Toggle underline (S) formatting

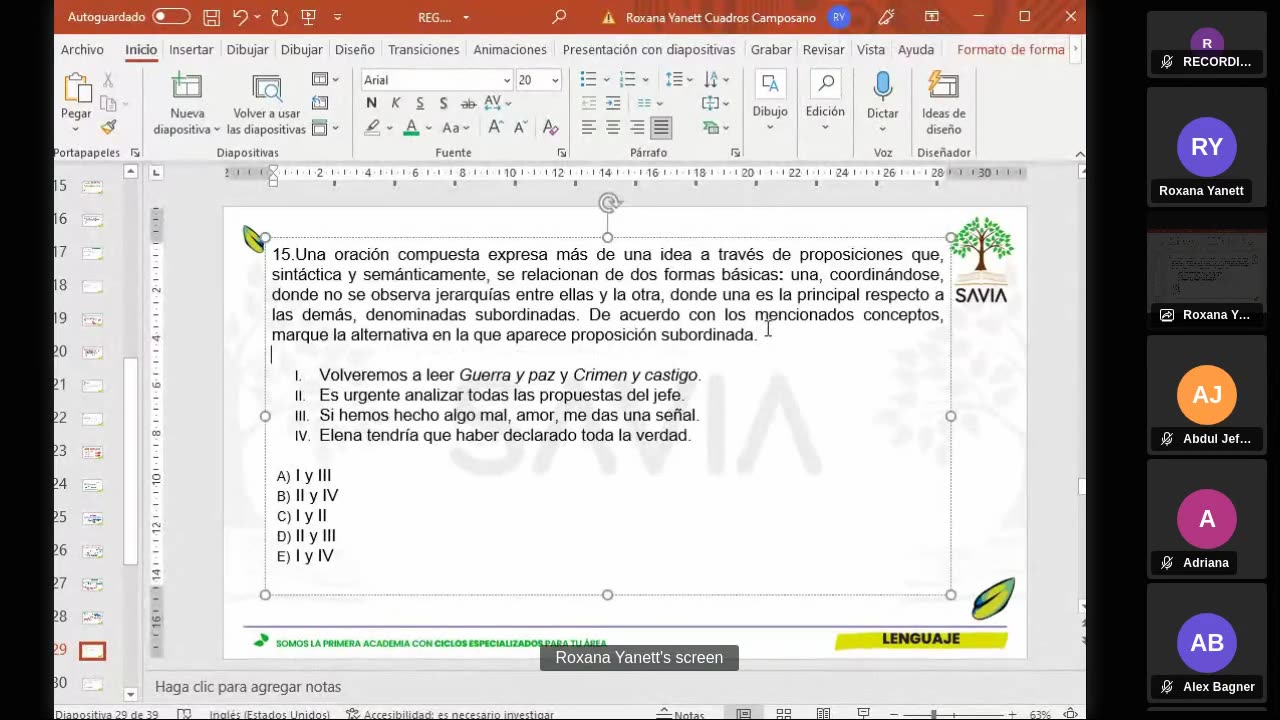click(420, 103)
